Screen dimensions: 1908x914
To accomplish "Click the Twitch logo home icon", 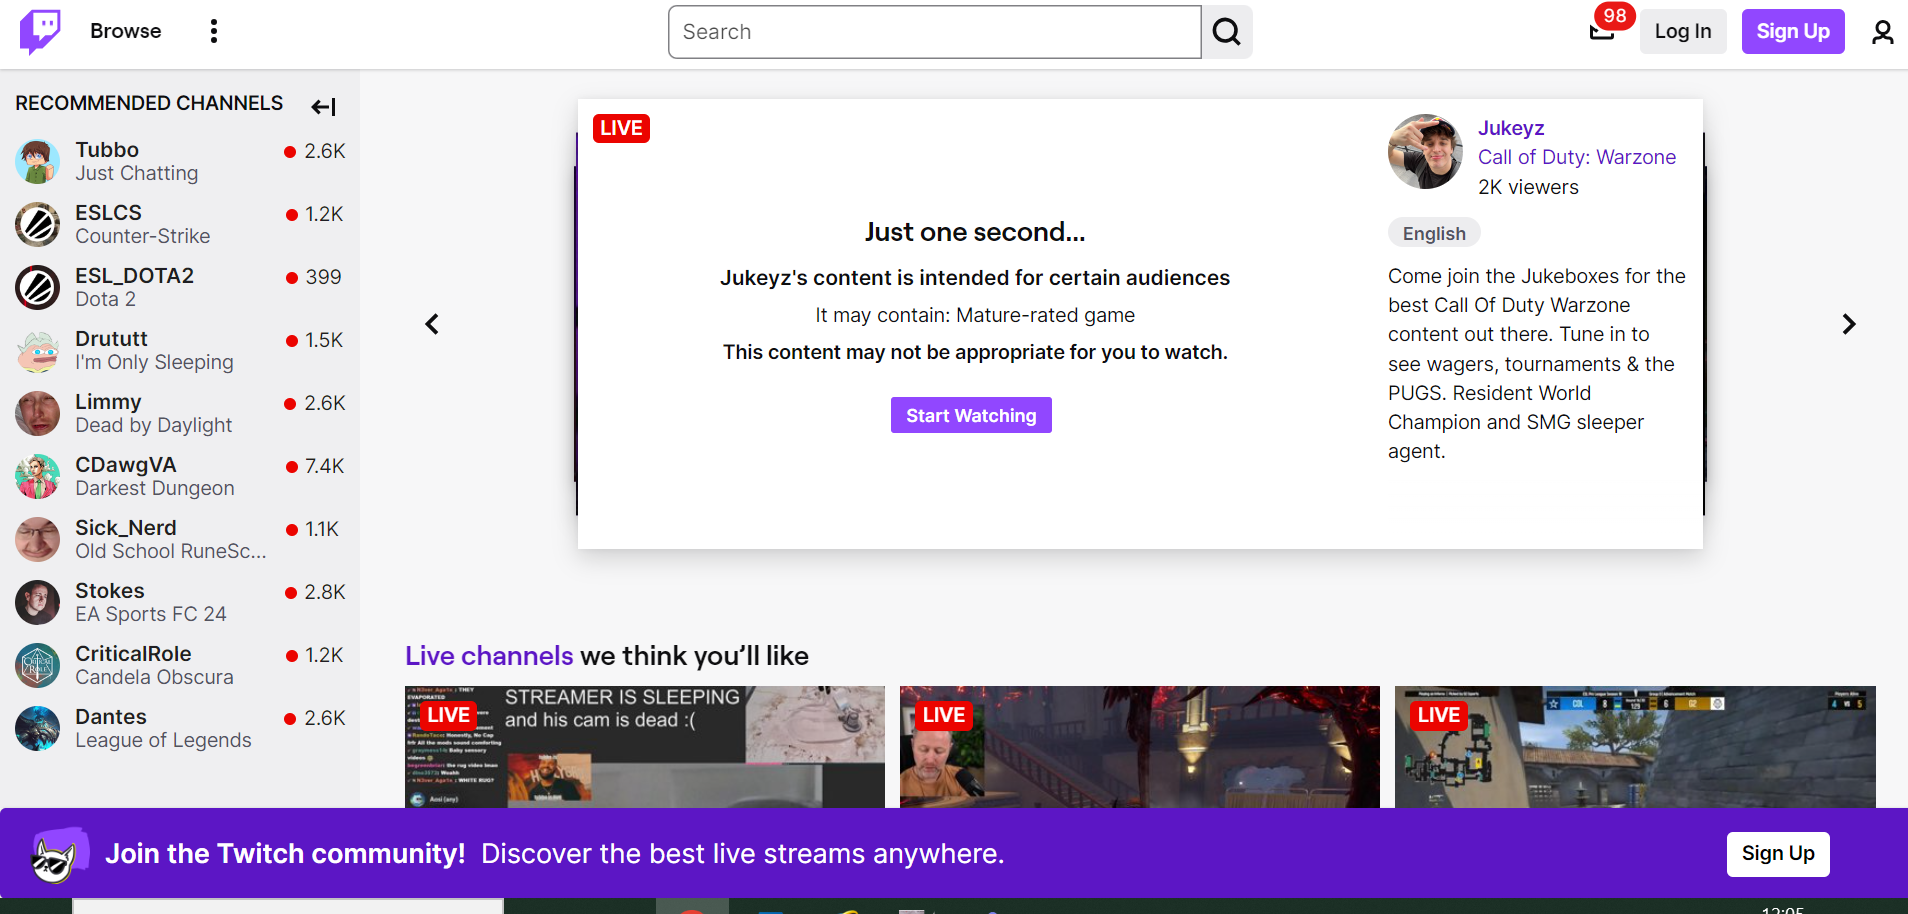I will pyautogui.click(x=40, y=32).
